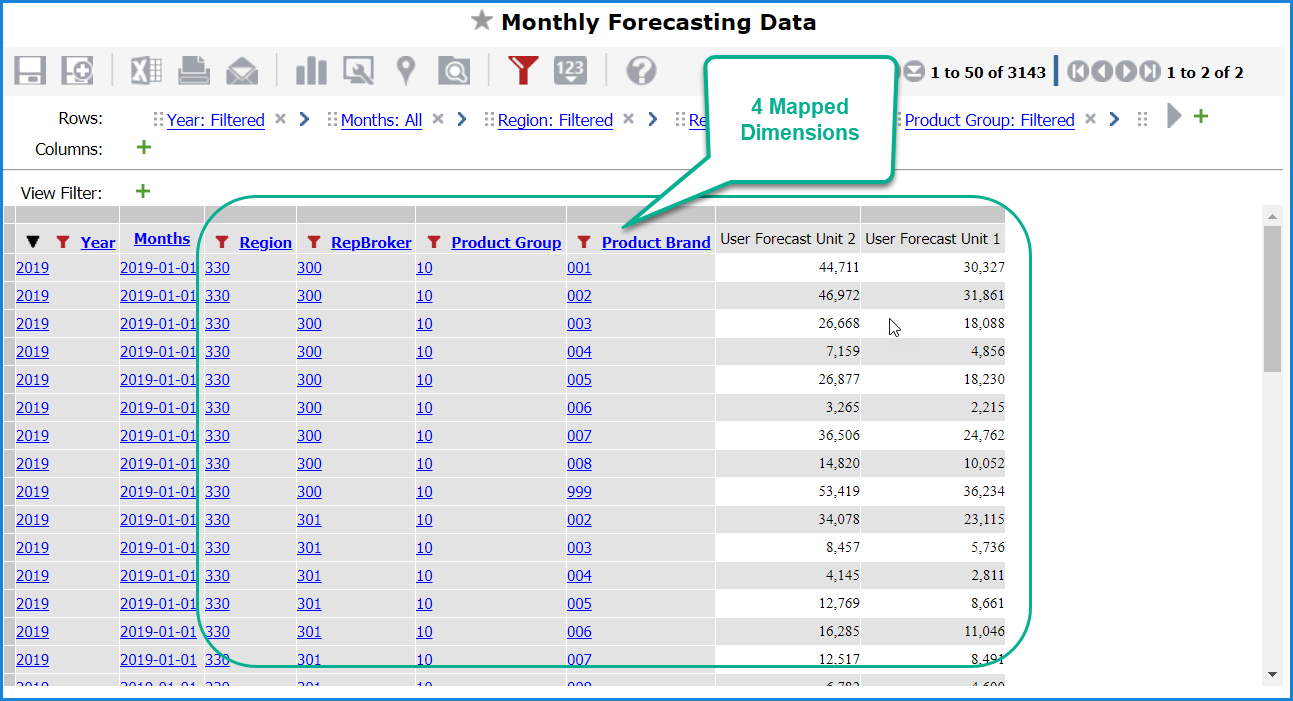Viewport: 1293px width, 701px height.
Task: Click the 123 number format icon
Action: (570, 70)
